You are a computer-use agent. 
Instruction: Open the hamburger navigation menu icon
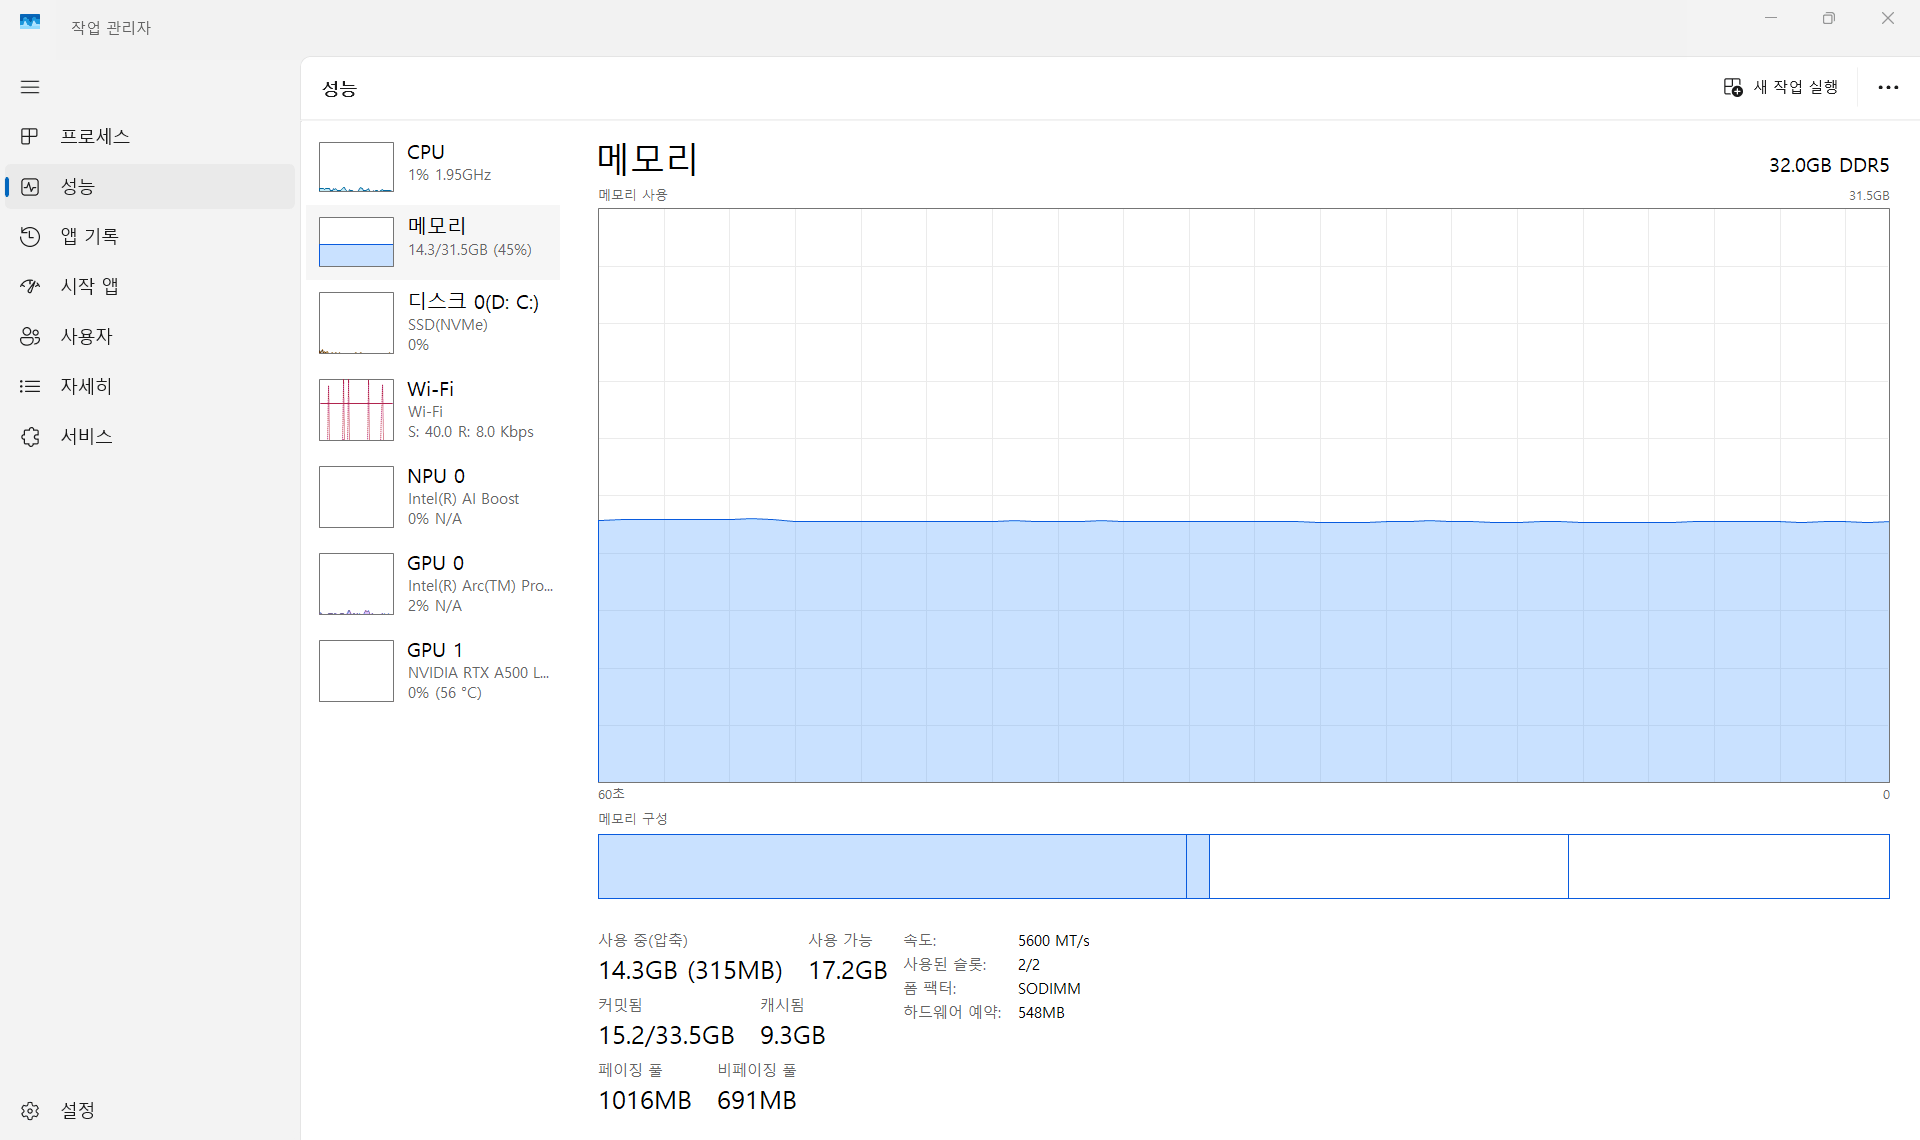point(30,87)
